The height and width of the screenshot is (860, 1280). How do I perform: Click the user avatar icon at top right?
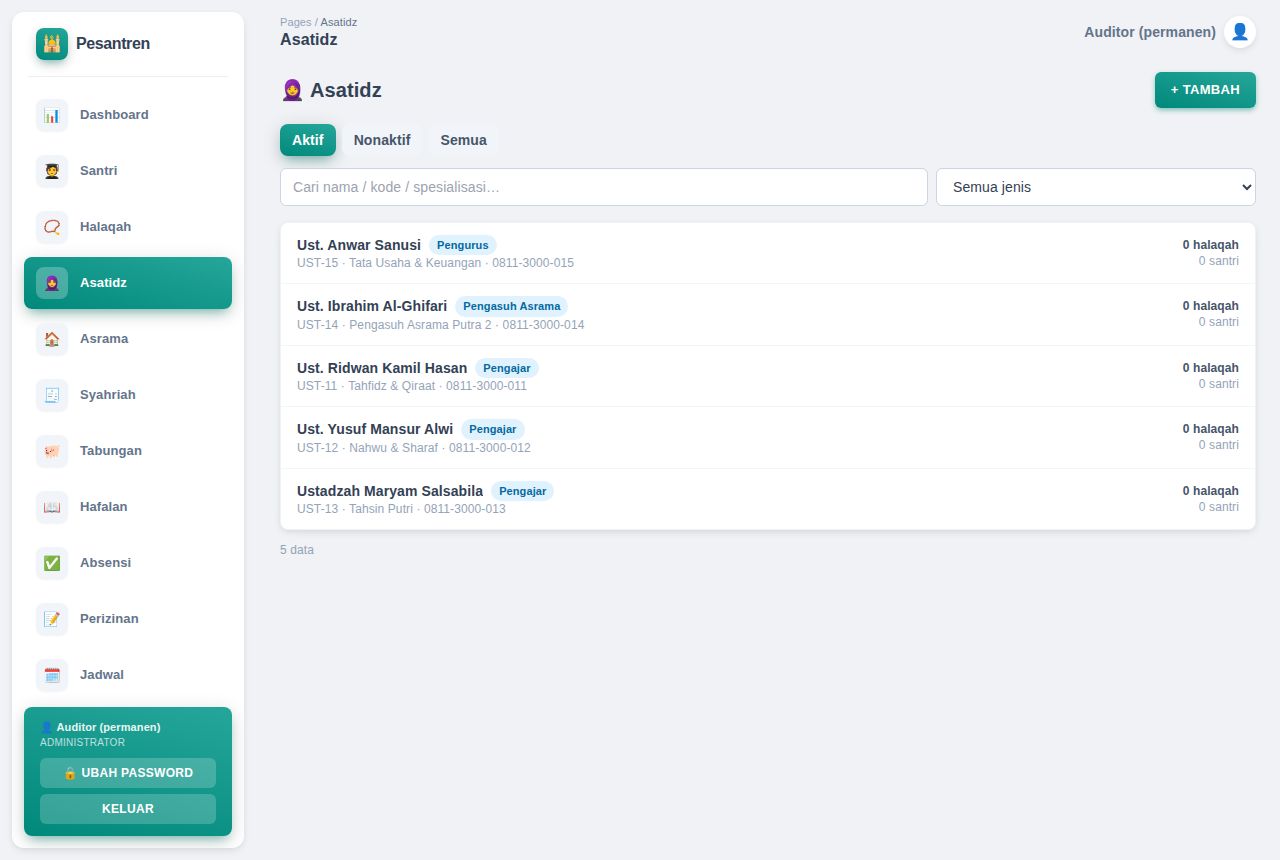point(1240,32)
